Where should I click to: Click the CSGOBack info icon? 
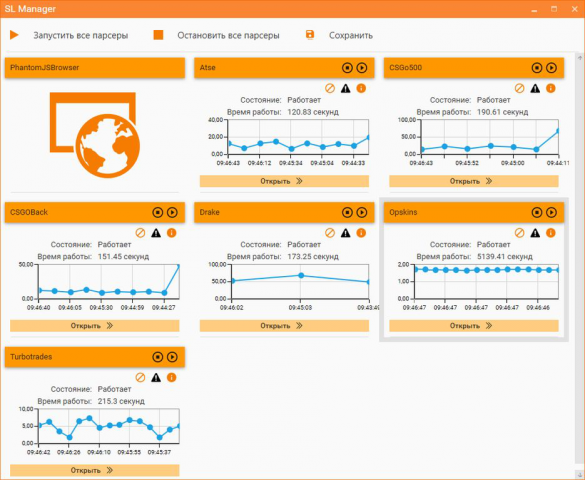(172, 233)
